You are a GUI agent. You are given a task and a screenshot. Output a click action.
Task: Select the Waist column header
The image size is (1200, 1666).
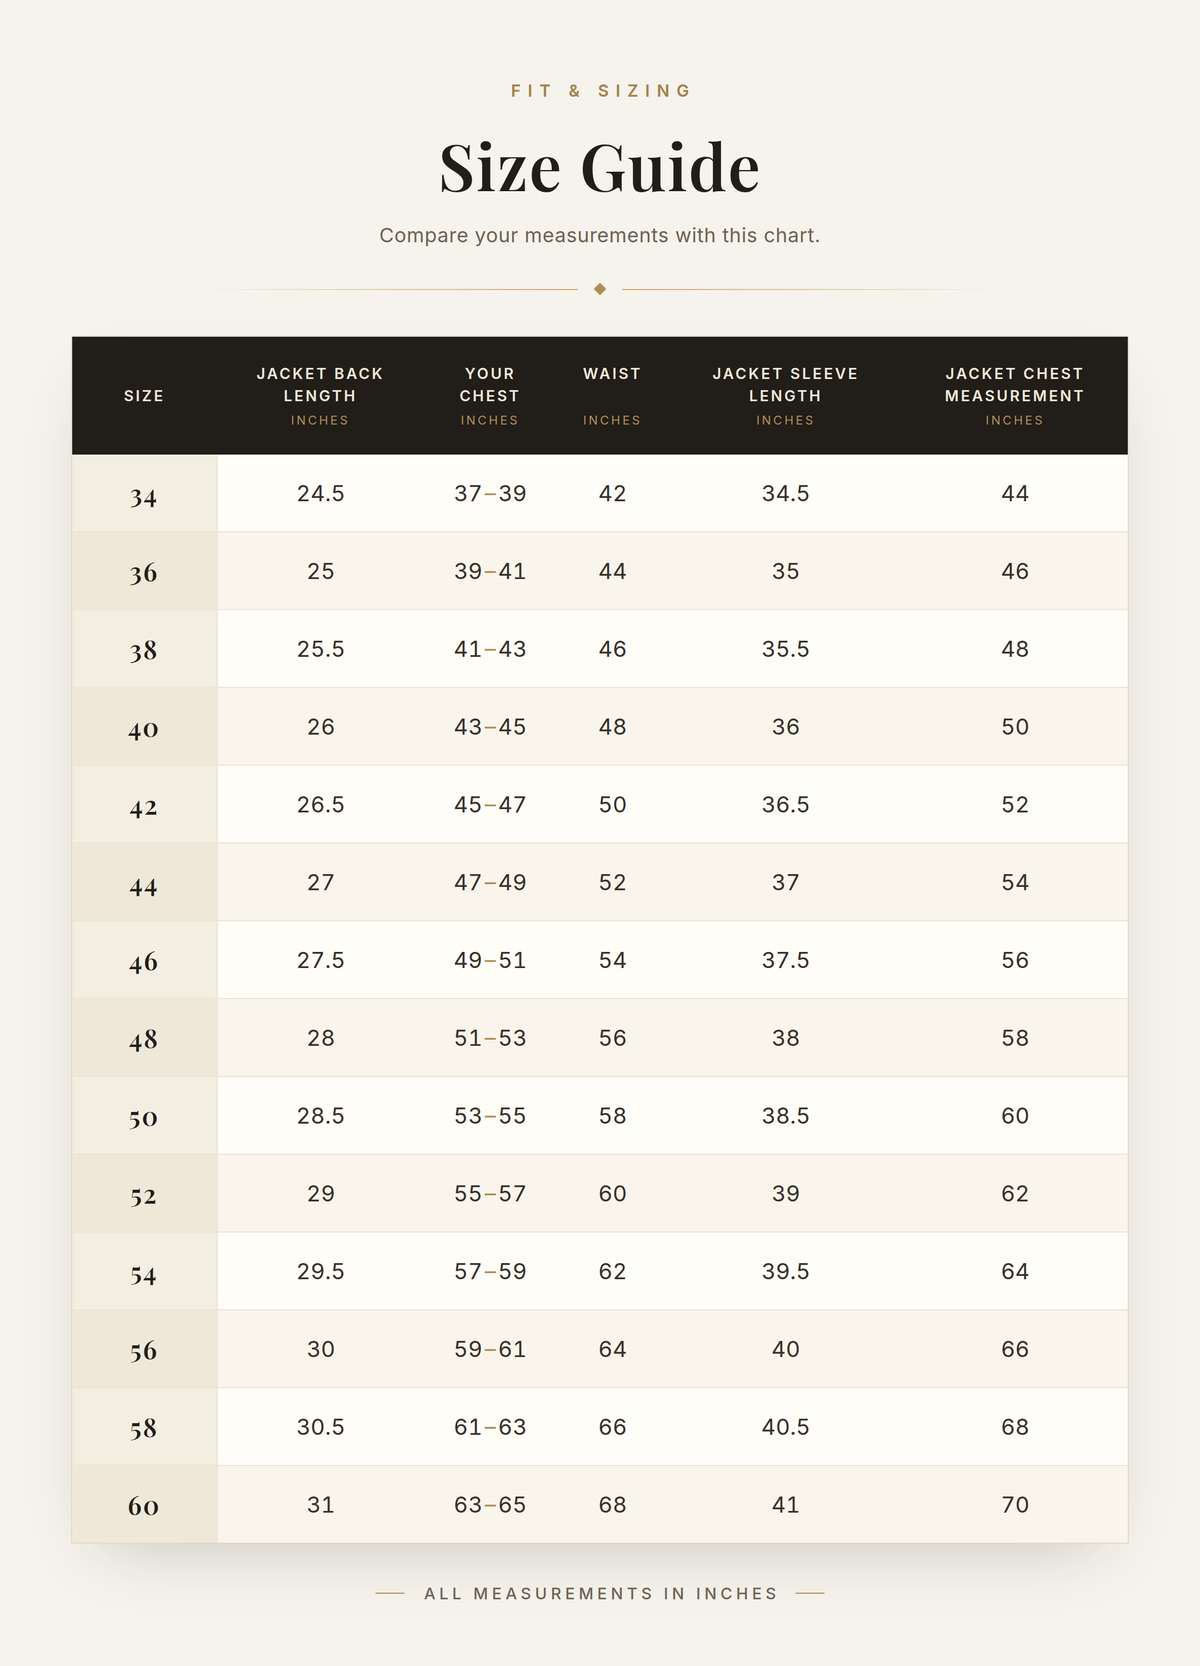coord(612,396)
